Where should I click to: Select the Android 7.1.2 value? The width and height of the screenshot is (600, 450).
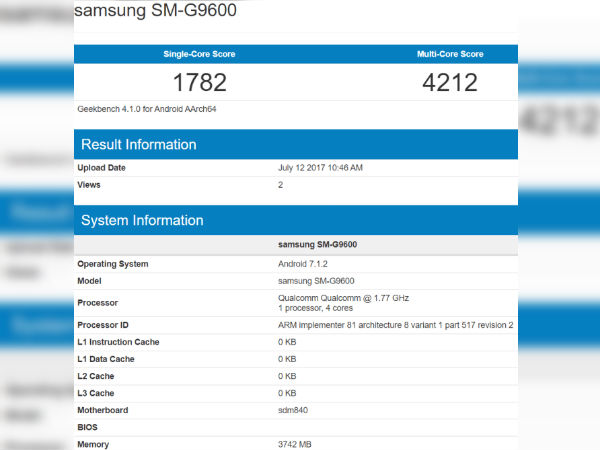[x=303, y=264]
